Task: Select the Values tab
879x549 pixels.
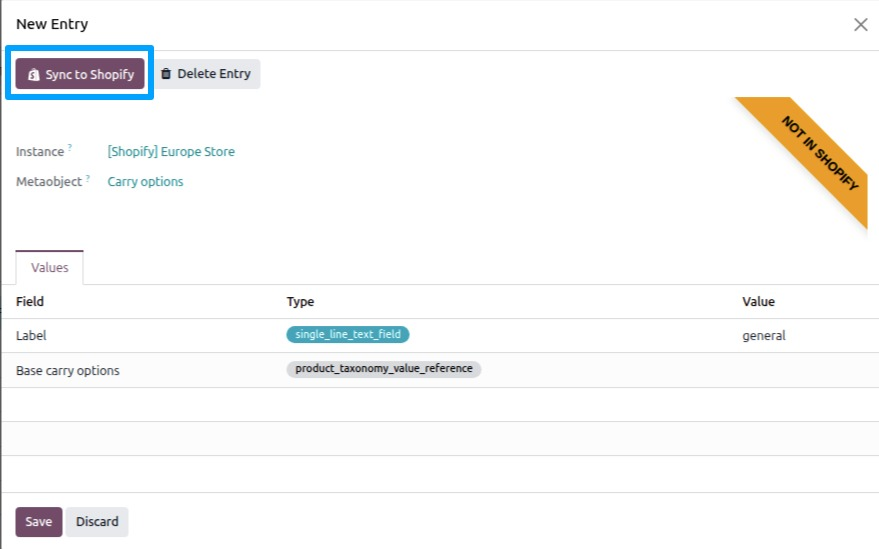Action: tap(49, 267)
